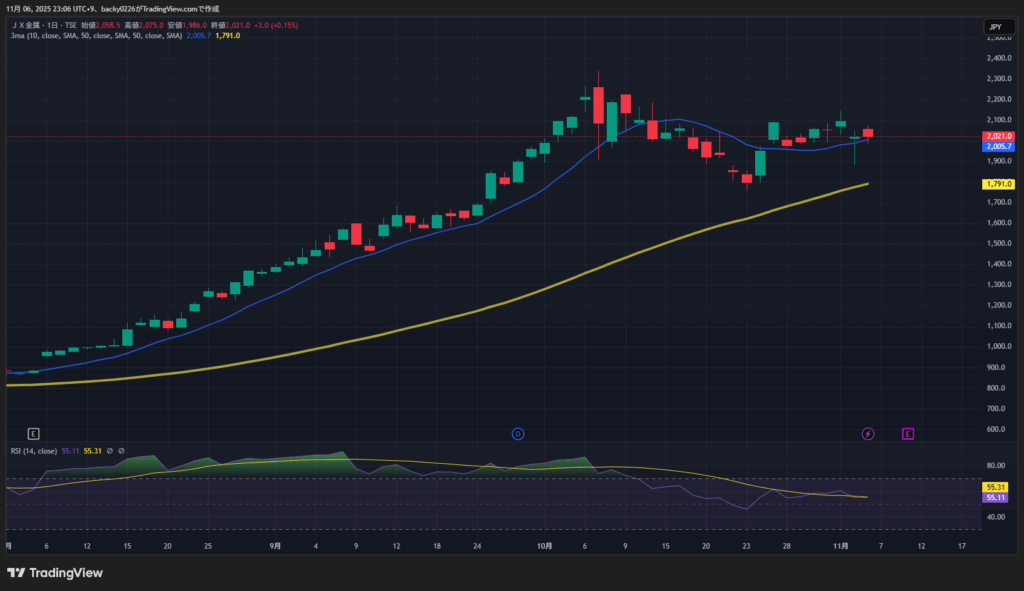The image size is (1024, 591).
Task: Click the 9月 date label on time axis
Action: point(275,546)
